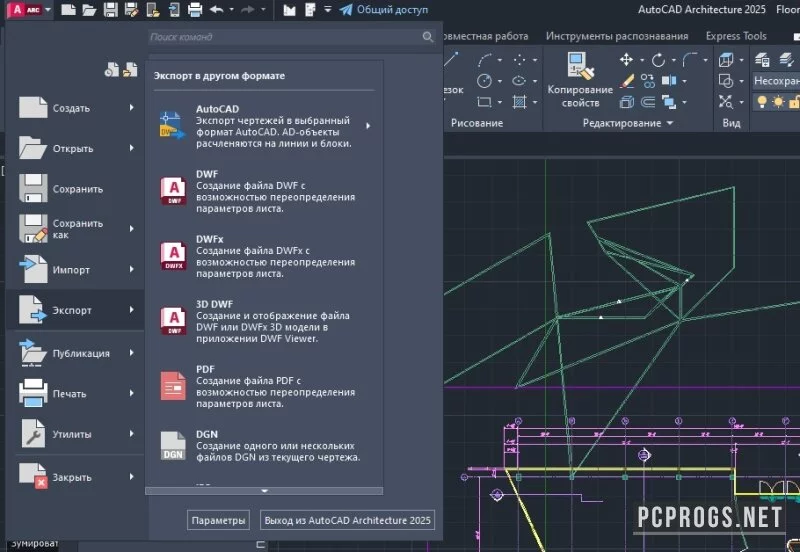Click the AutoCAD application menu button
The height and width of the screenshot is (552, 800).
(x=29, y=10)
